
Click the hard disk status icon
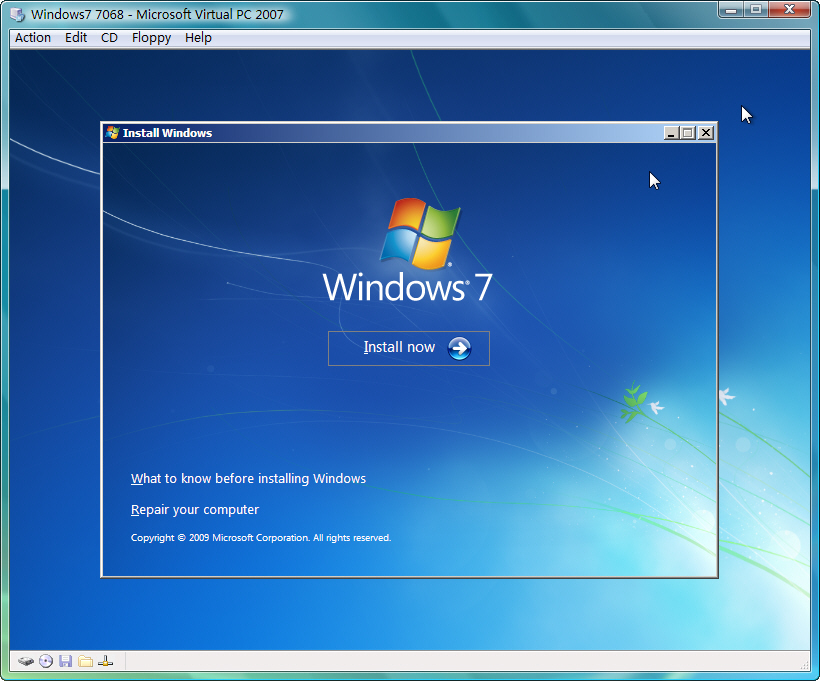26,661
